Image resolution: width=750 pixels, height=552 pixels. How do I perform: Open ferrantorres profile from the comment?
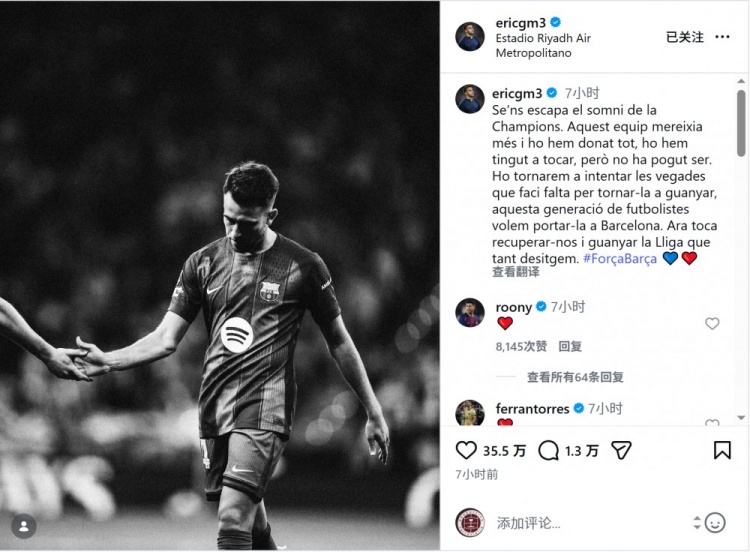(532, 408)
